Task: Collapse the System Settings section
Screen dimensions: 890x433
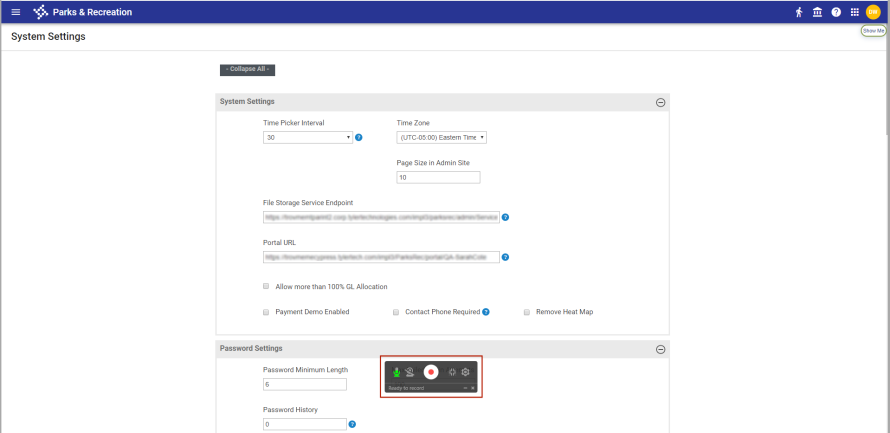Action: click(x=660, y=102)
